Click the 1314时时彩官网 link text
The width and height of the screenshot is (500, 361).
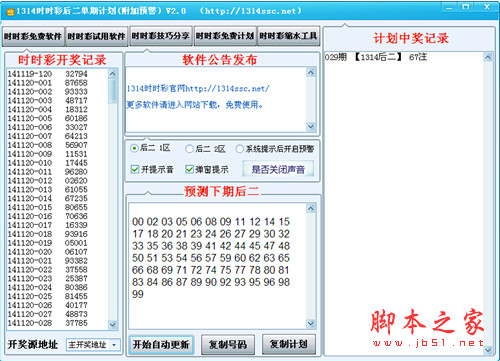[198, 89]
